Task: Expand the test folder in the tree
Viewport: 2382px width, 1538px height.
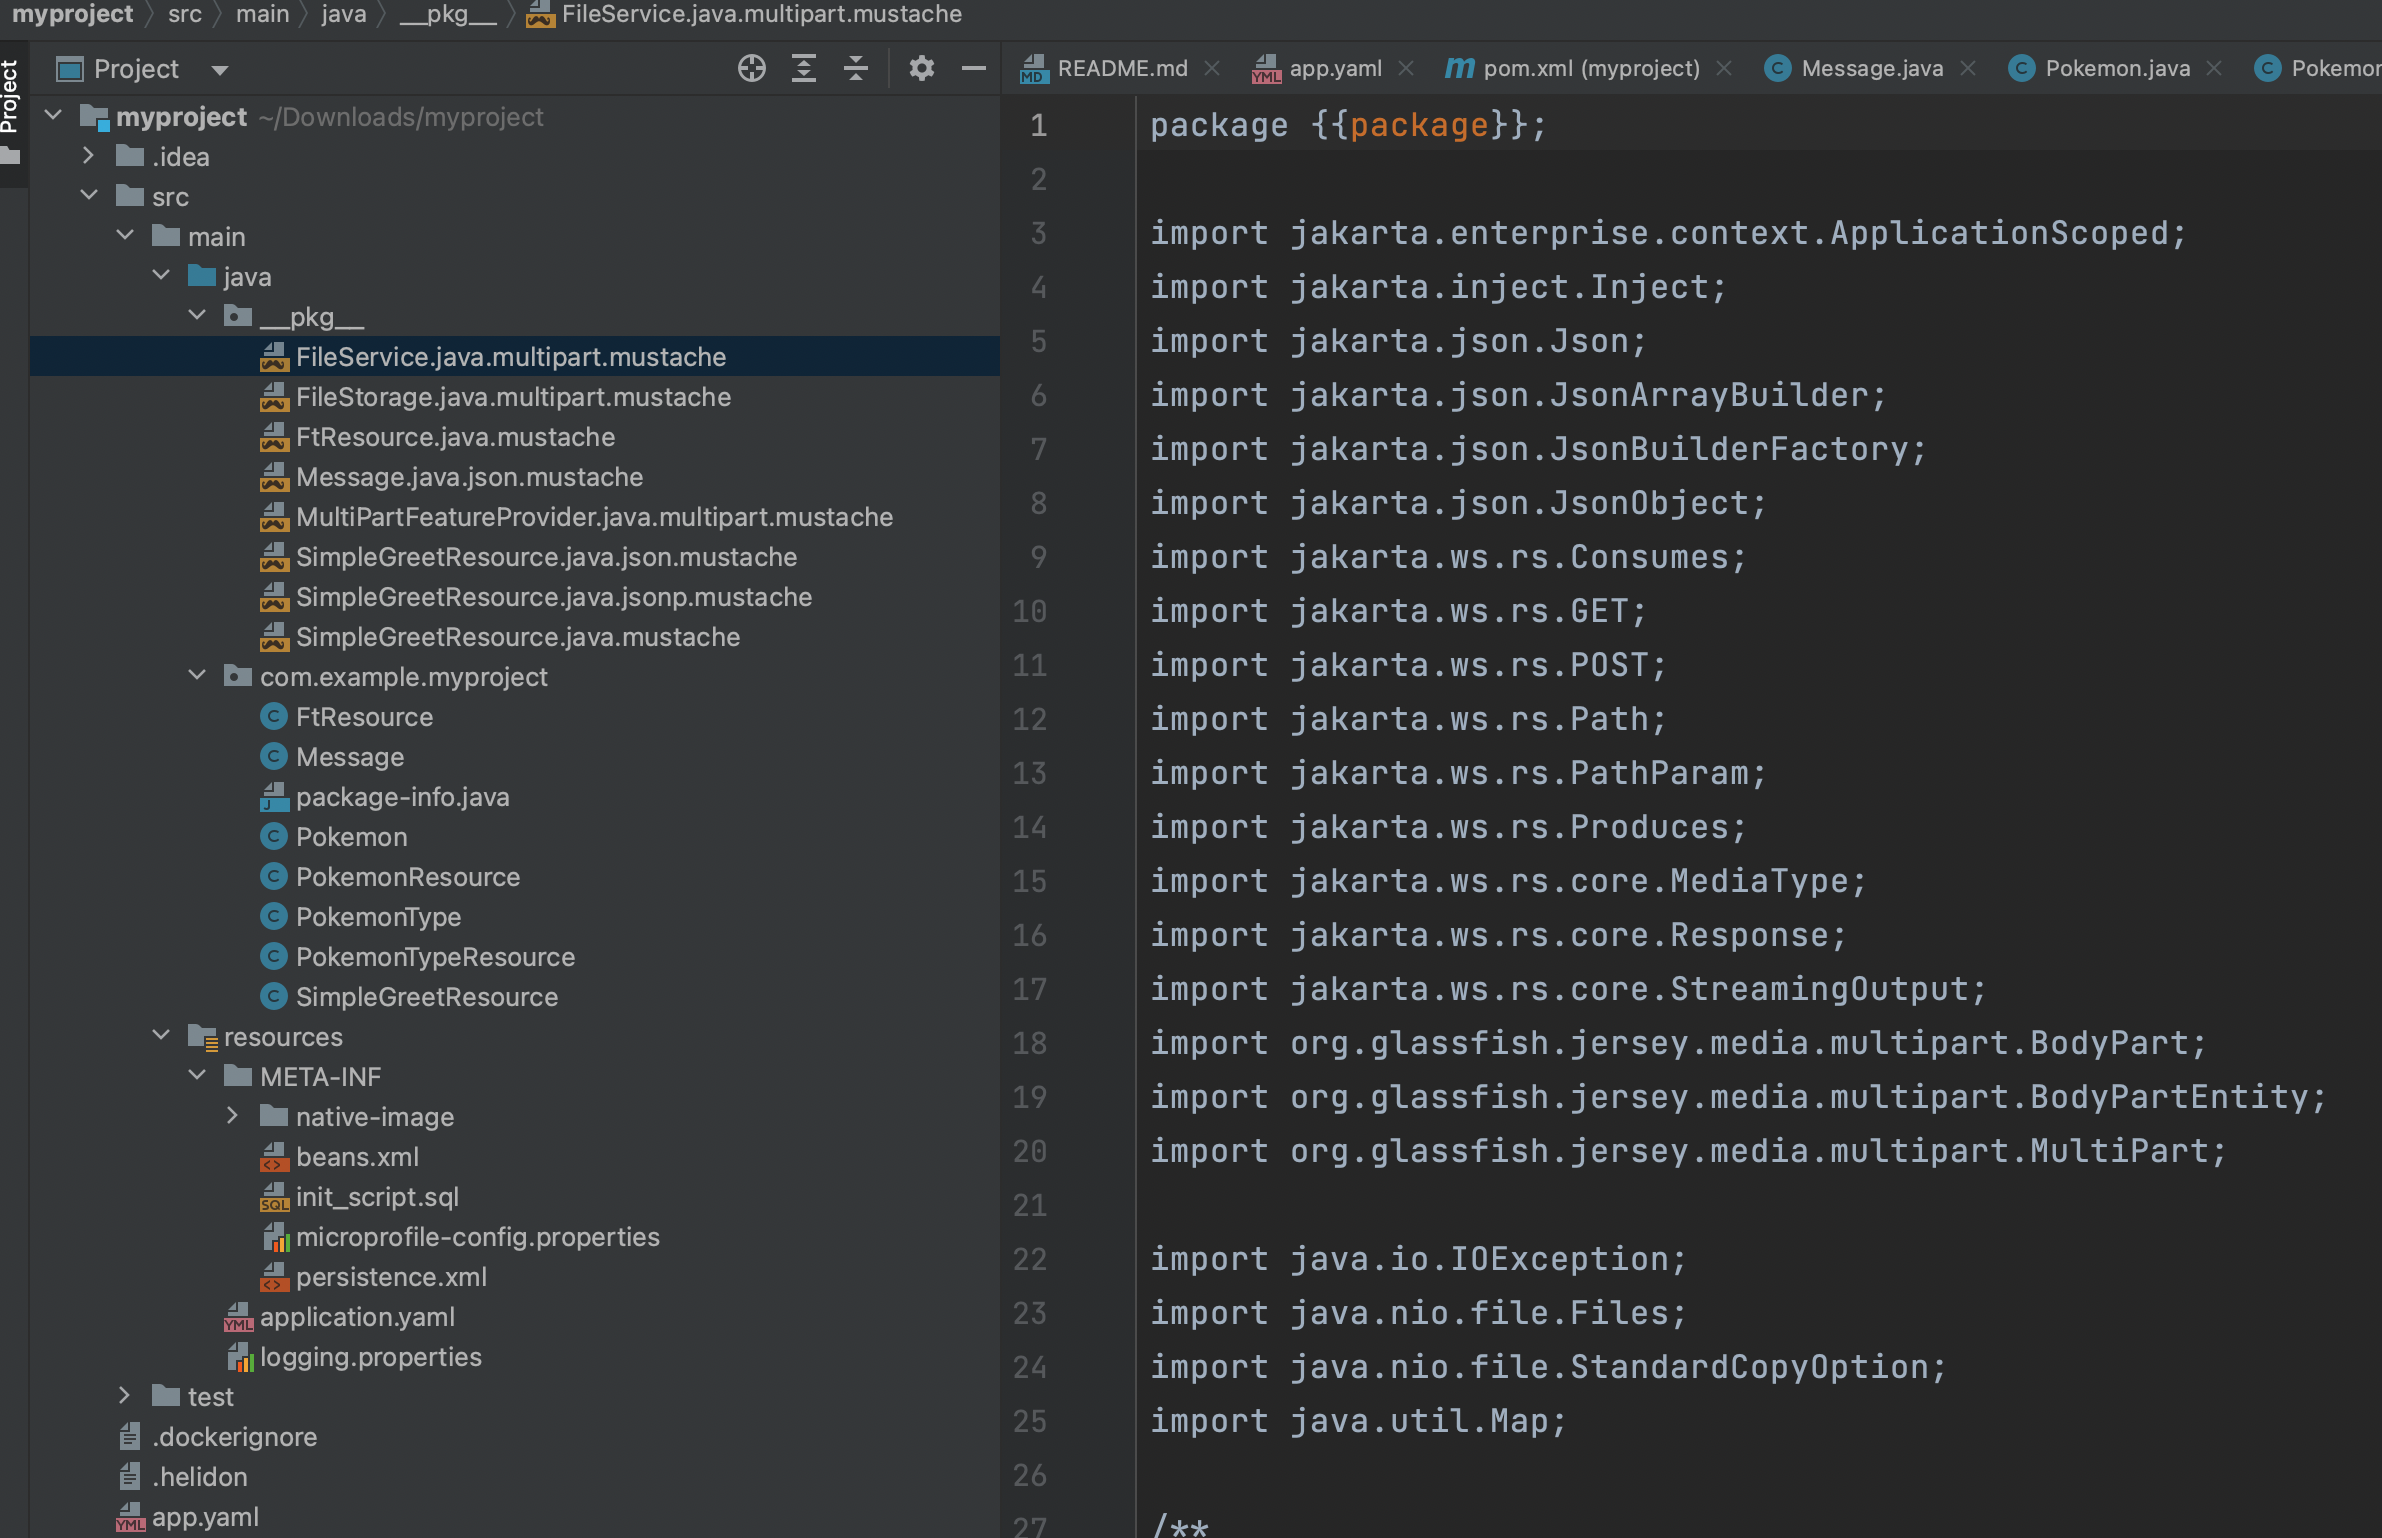Action: [124, 1396]
